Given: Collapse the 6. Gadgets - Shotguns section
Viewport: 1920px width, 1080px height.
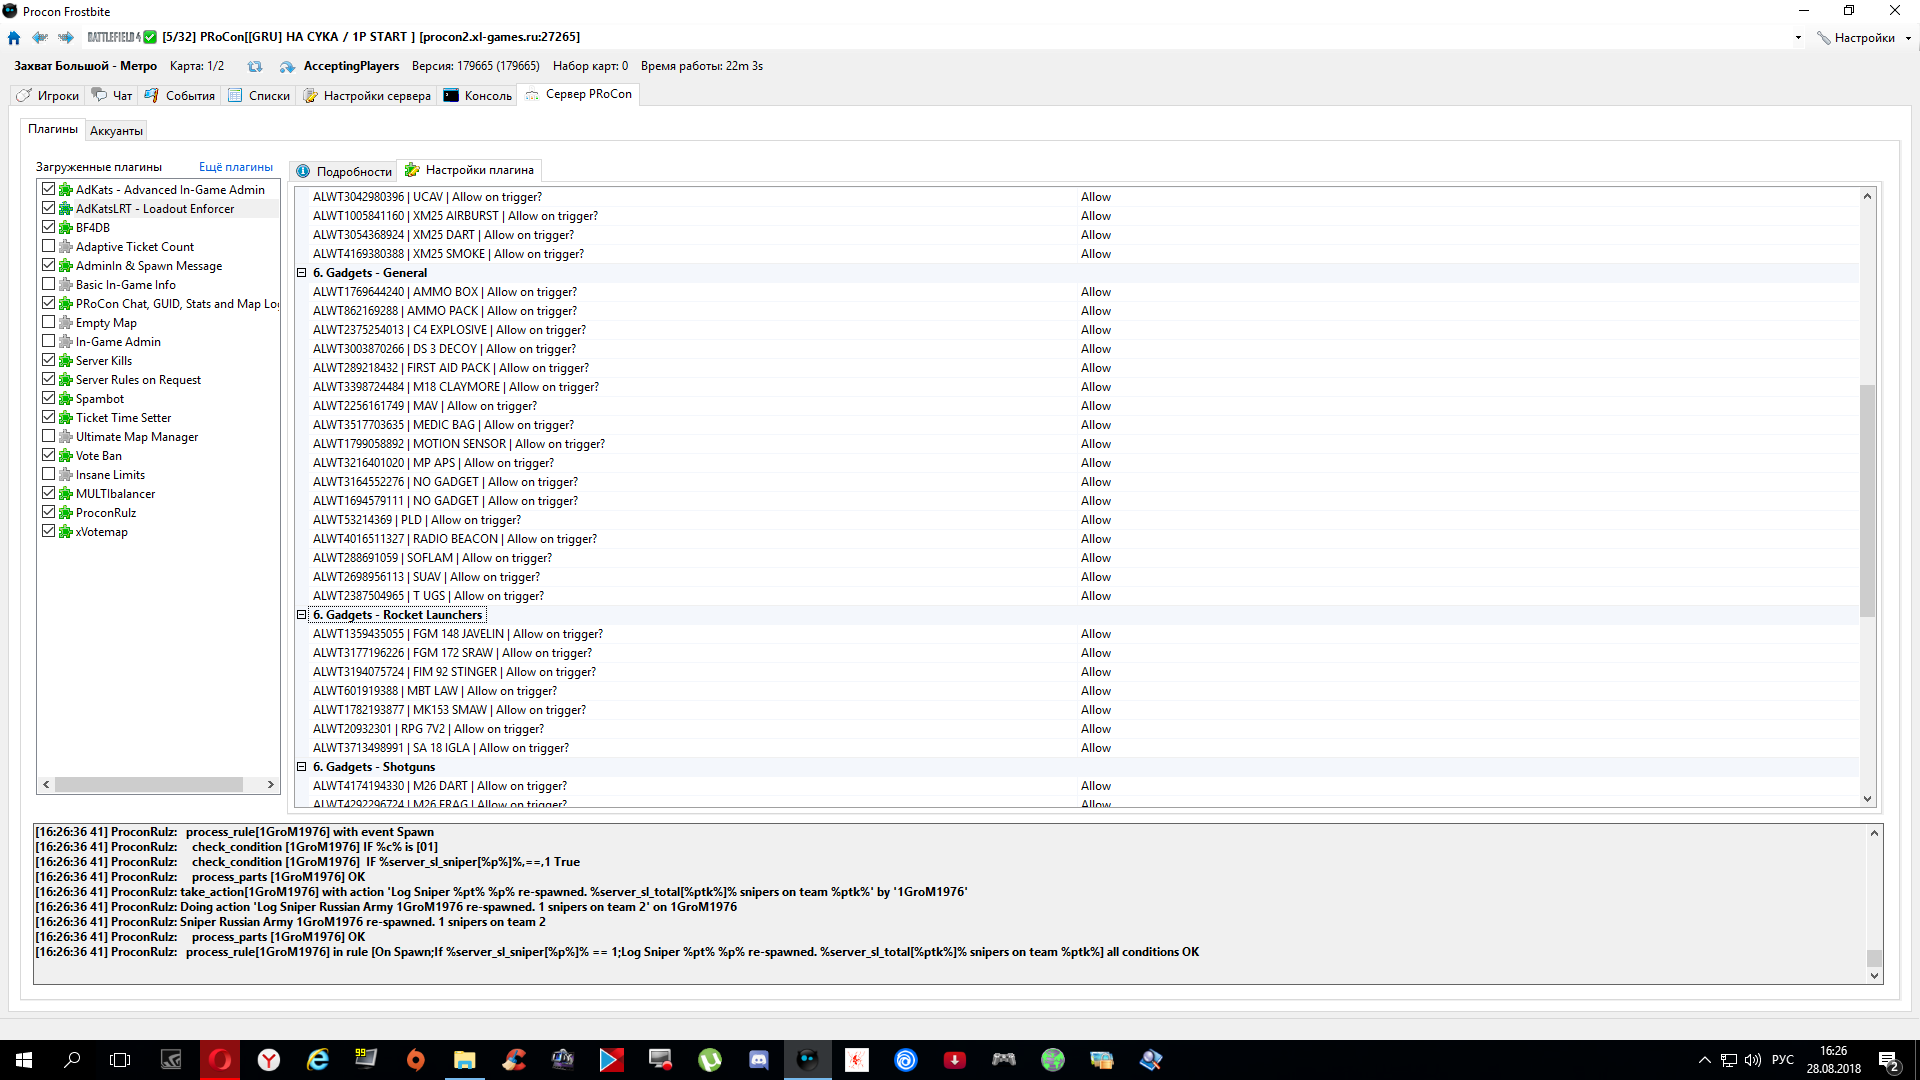Looking at the screenshot, I should pyautogui.click(x=302, y=767).
